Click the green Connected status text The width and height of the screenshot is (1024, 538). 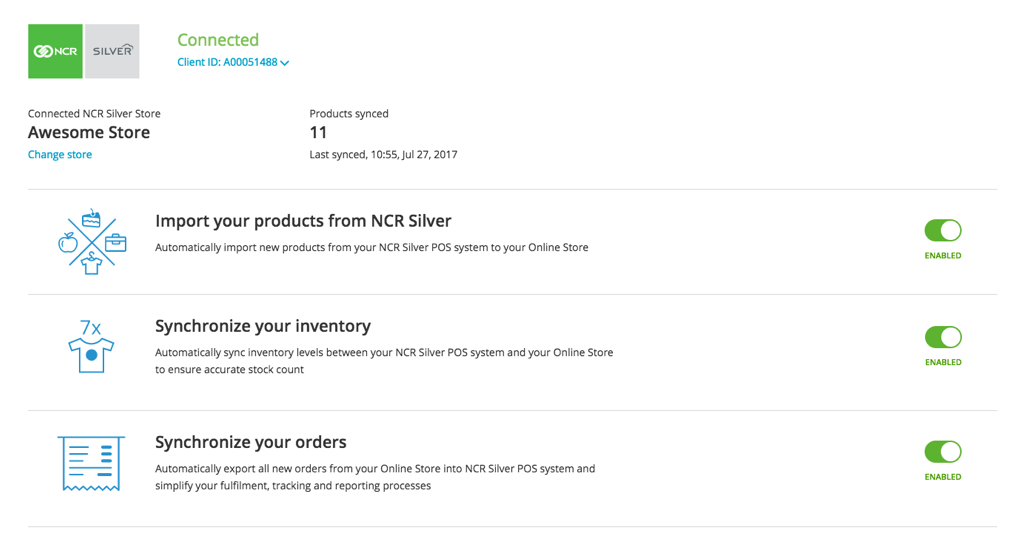(x=218, y=40)
